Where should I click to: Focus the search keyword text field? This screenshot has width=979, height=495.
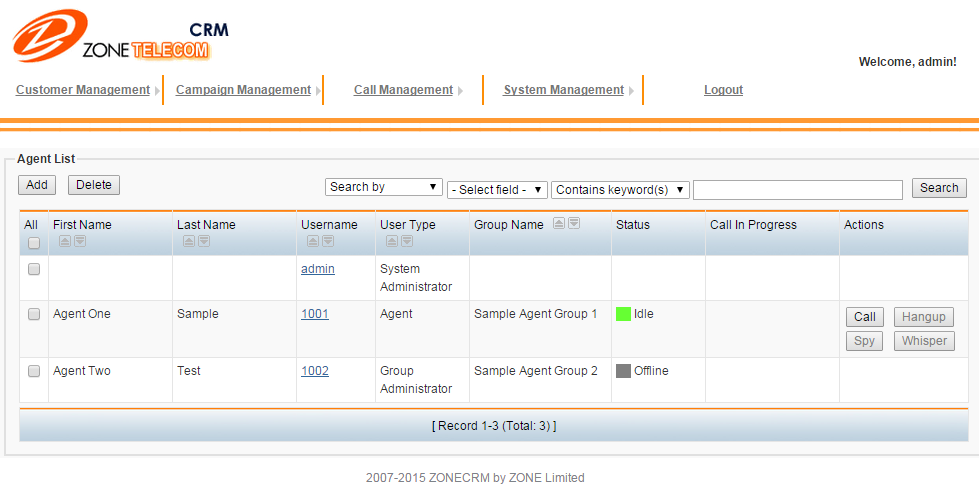click(x=797, y=190)
